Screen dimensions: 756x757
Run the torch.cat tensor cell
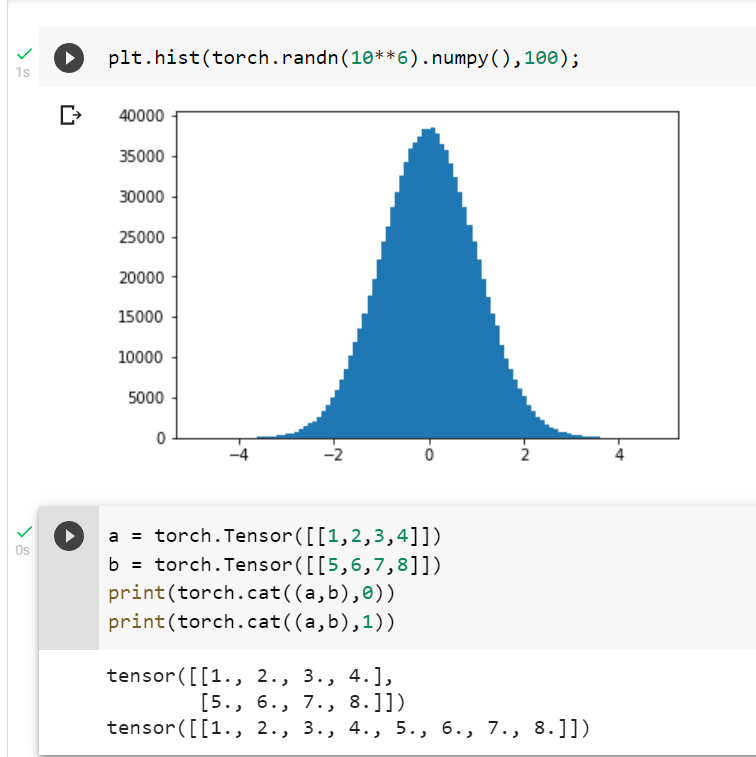click(x=69, y=536)
